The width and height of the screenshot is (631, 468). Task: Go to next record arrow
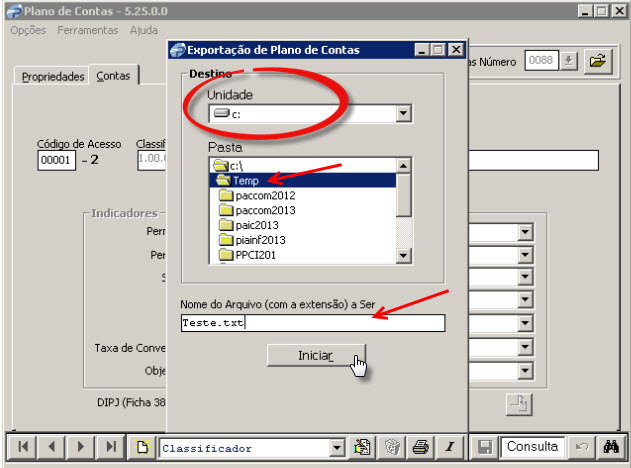(x=80, y=447)
